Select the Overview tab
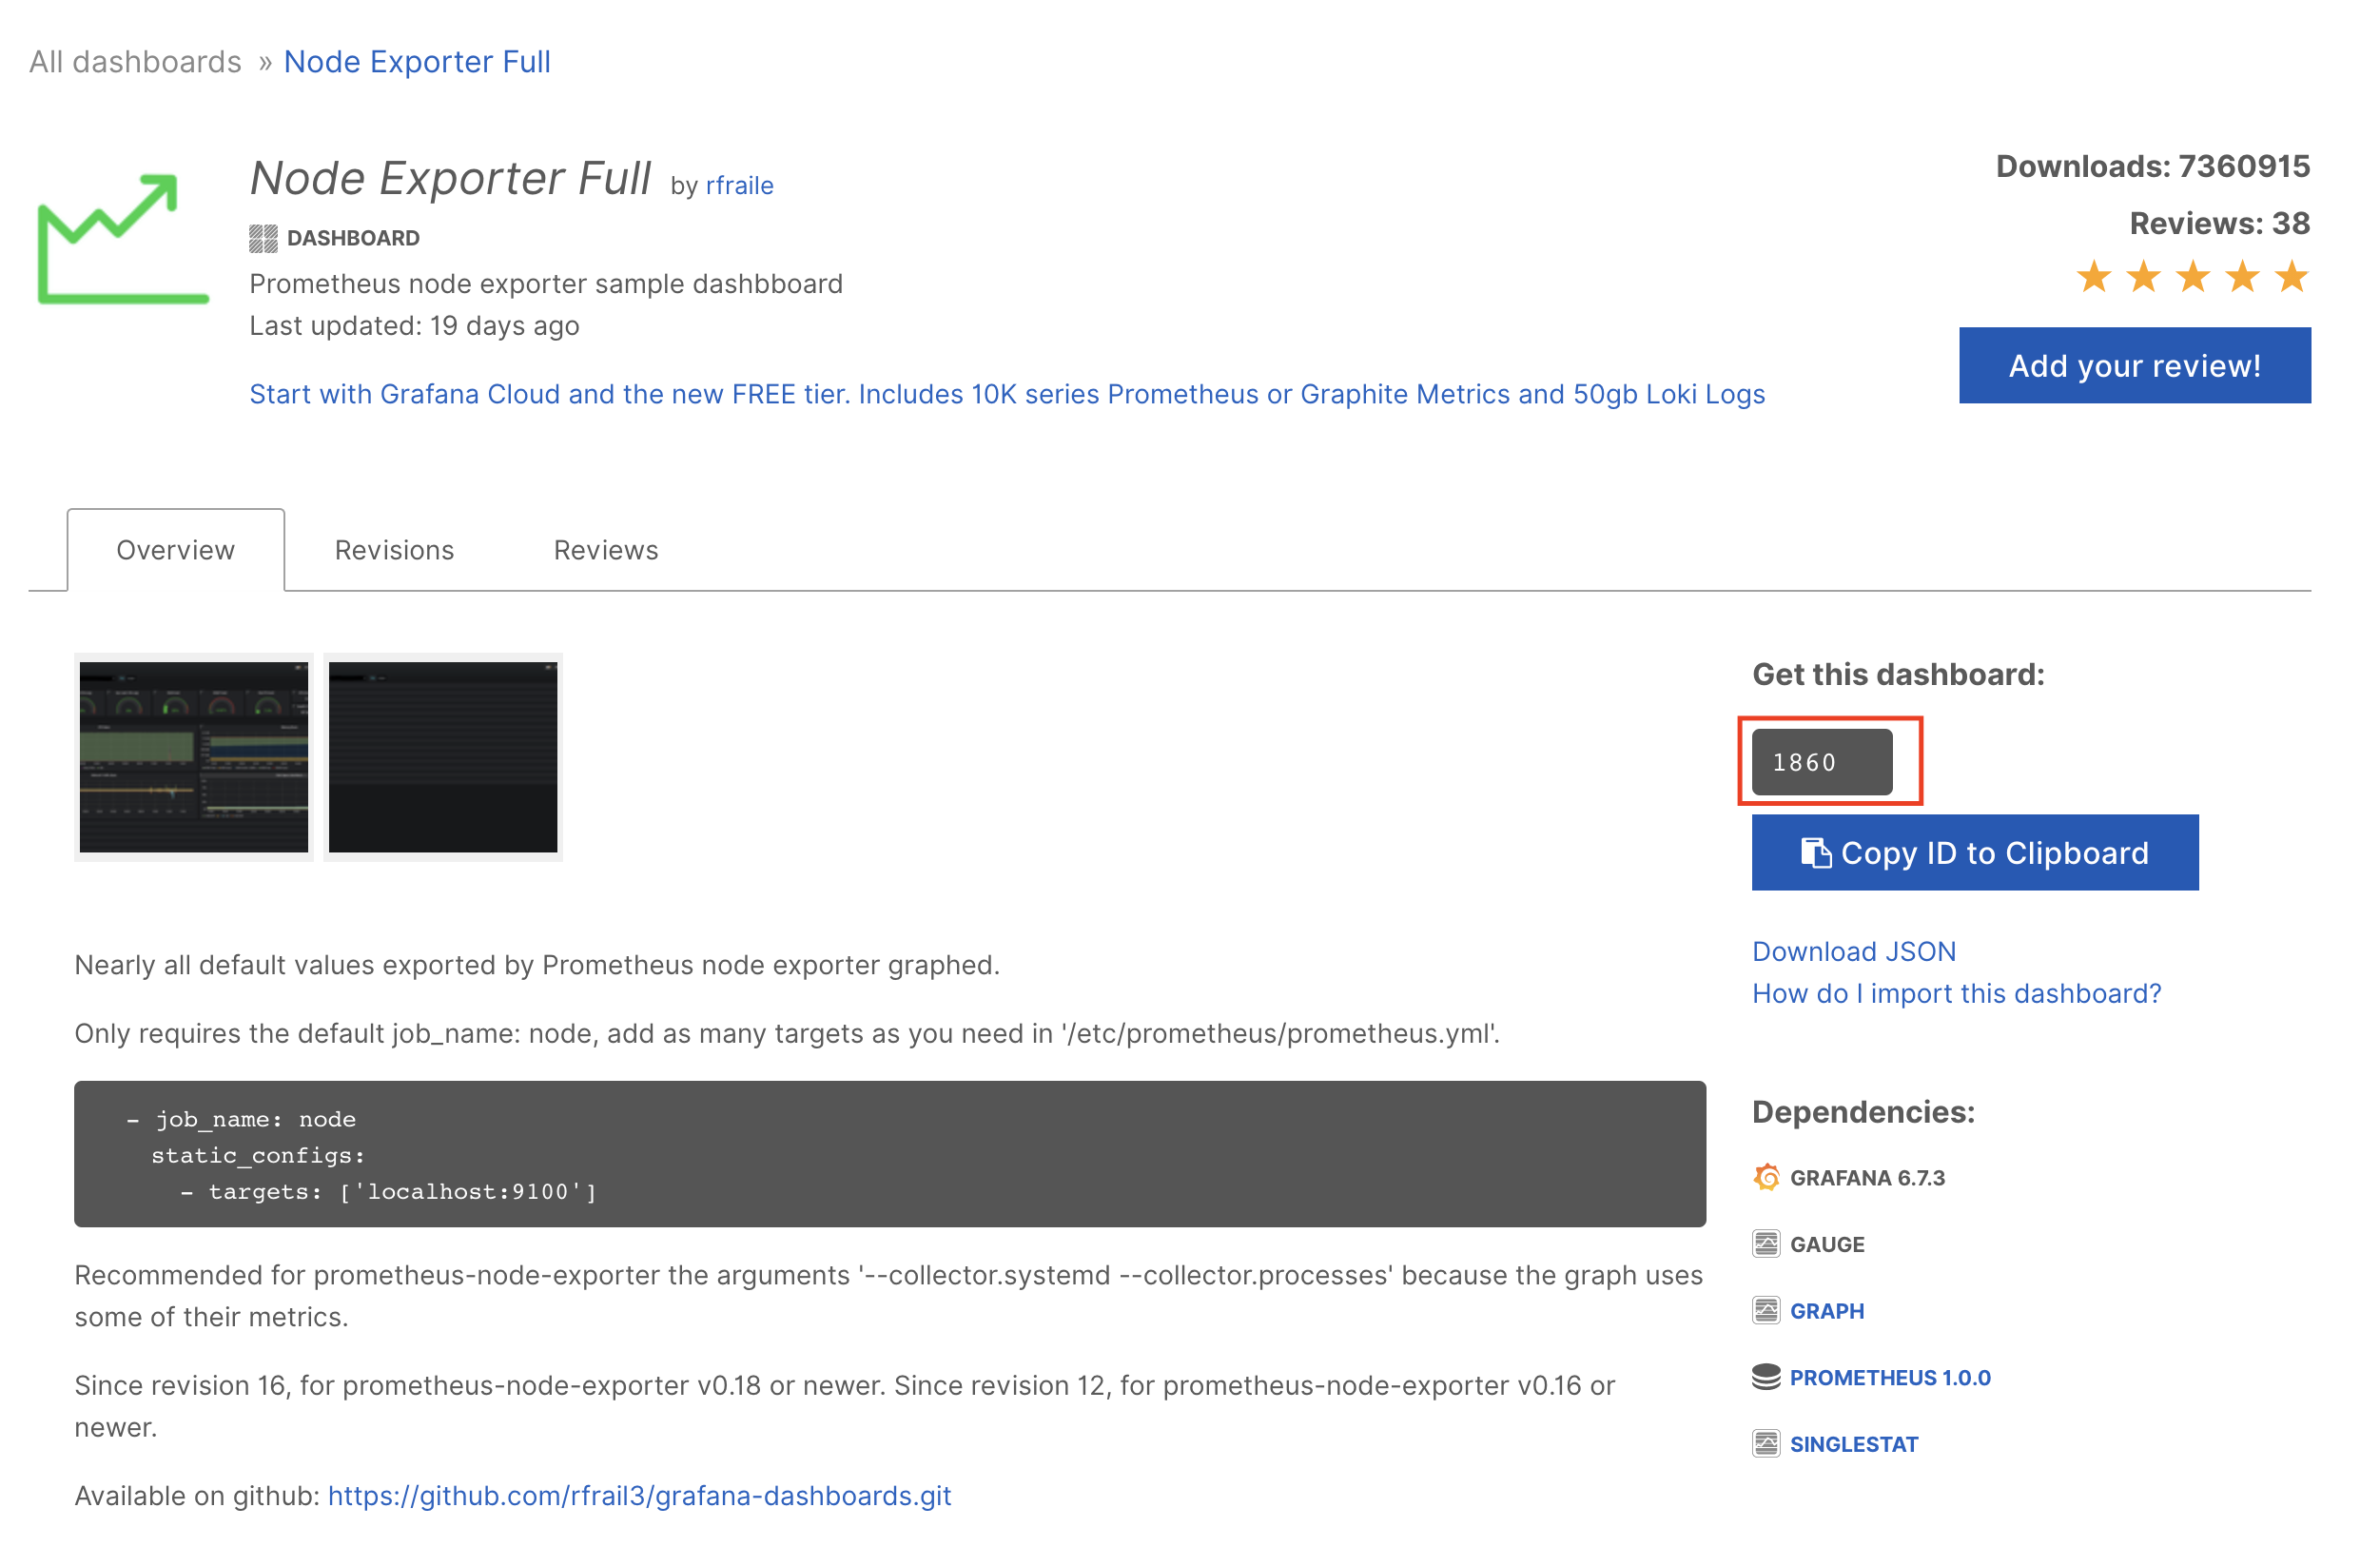Viewport: 2380px width, 1547px height. 175,550
